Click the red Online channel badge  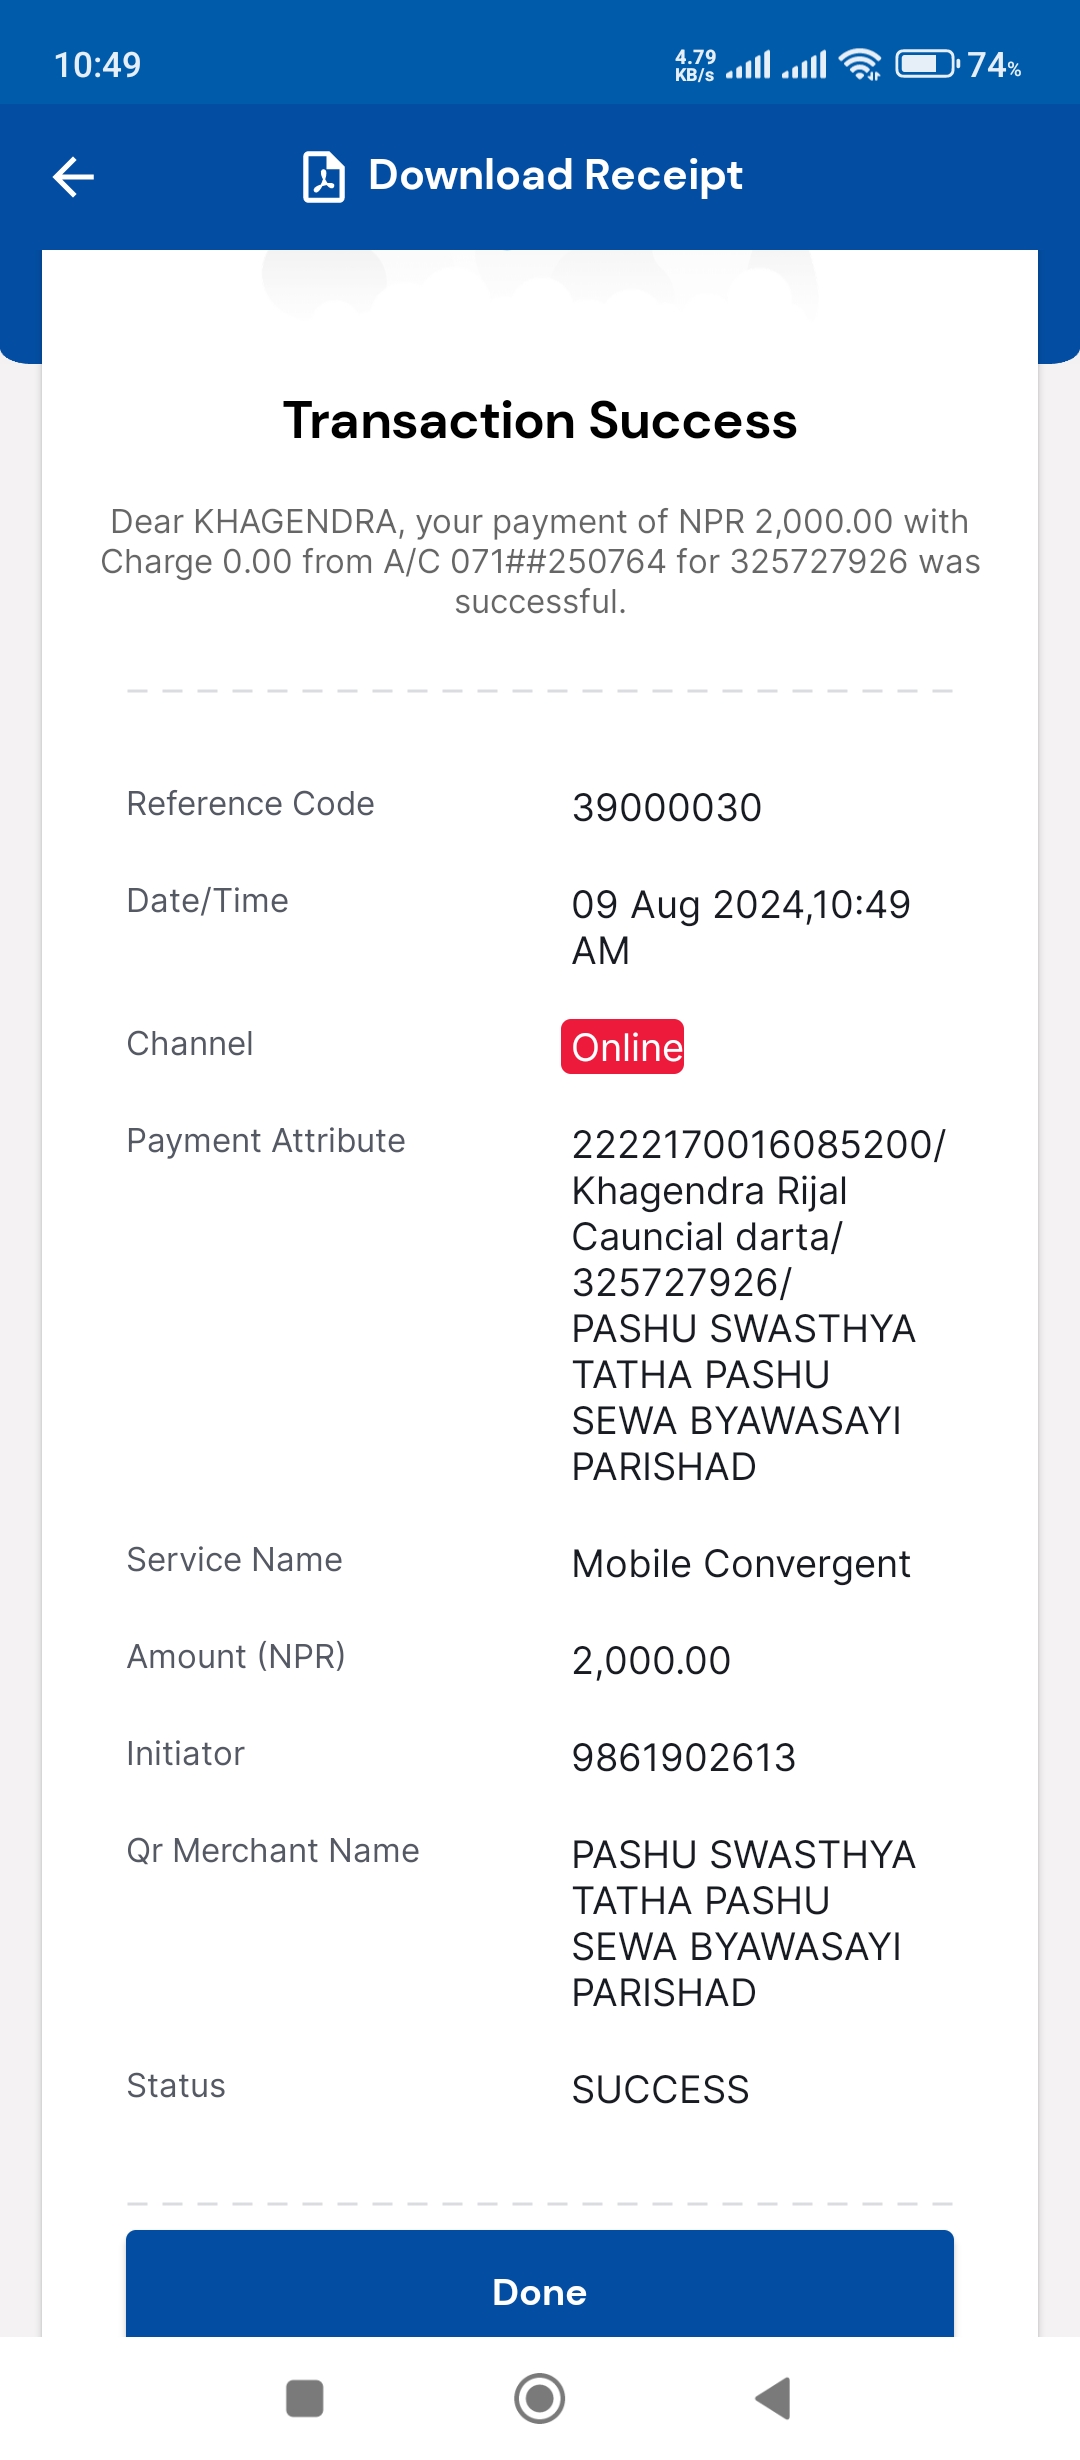(x=622, y=1046)
